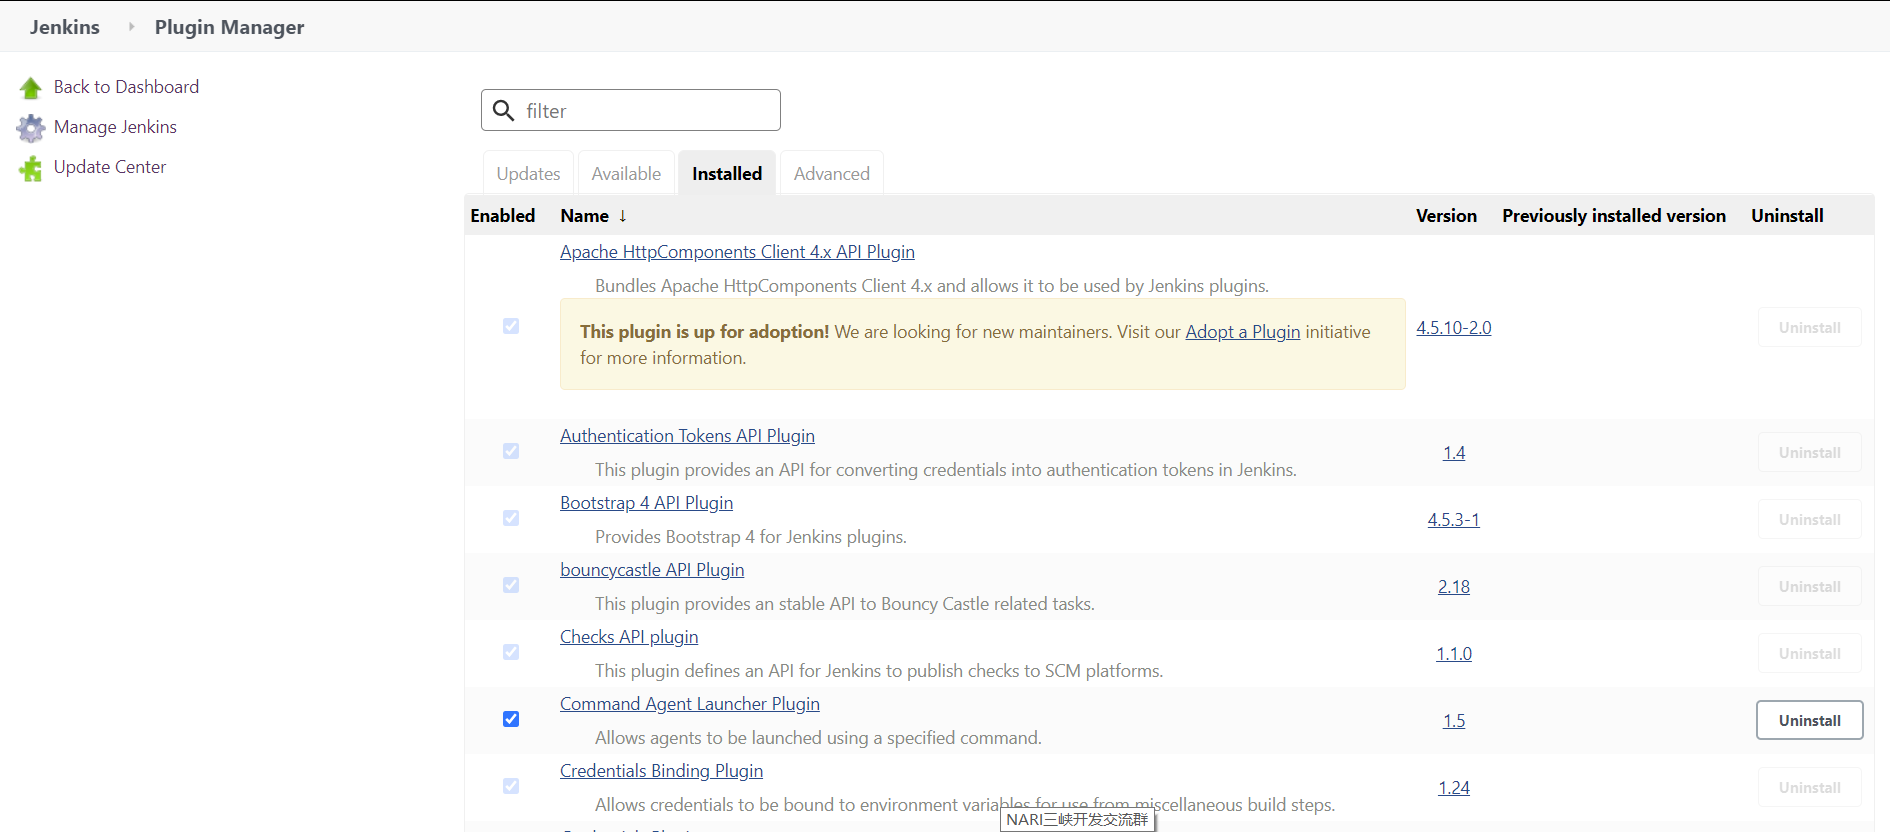The height and width of the screenshot is (832, 1890).
Task: Click Plugin Manager in the breadcrumb
Action: 229,27
